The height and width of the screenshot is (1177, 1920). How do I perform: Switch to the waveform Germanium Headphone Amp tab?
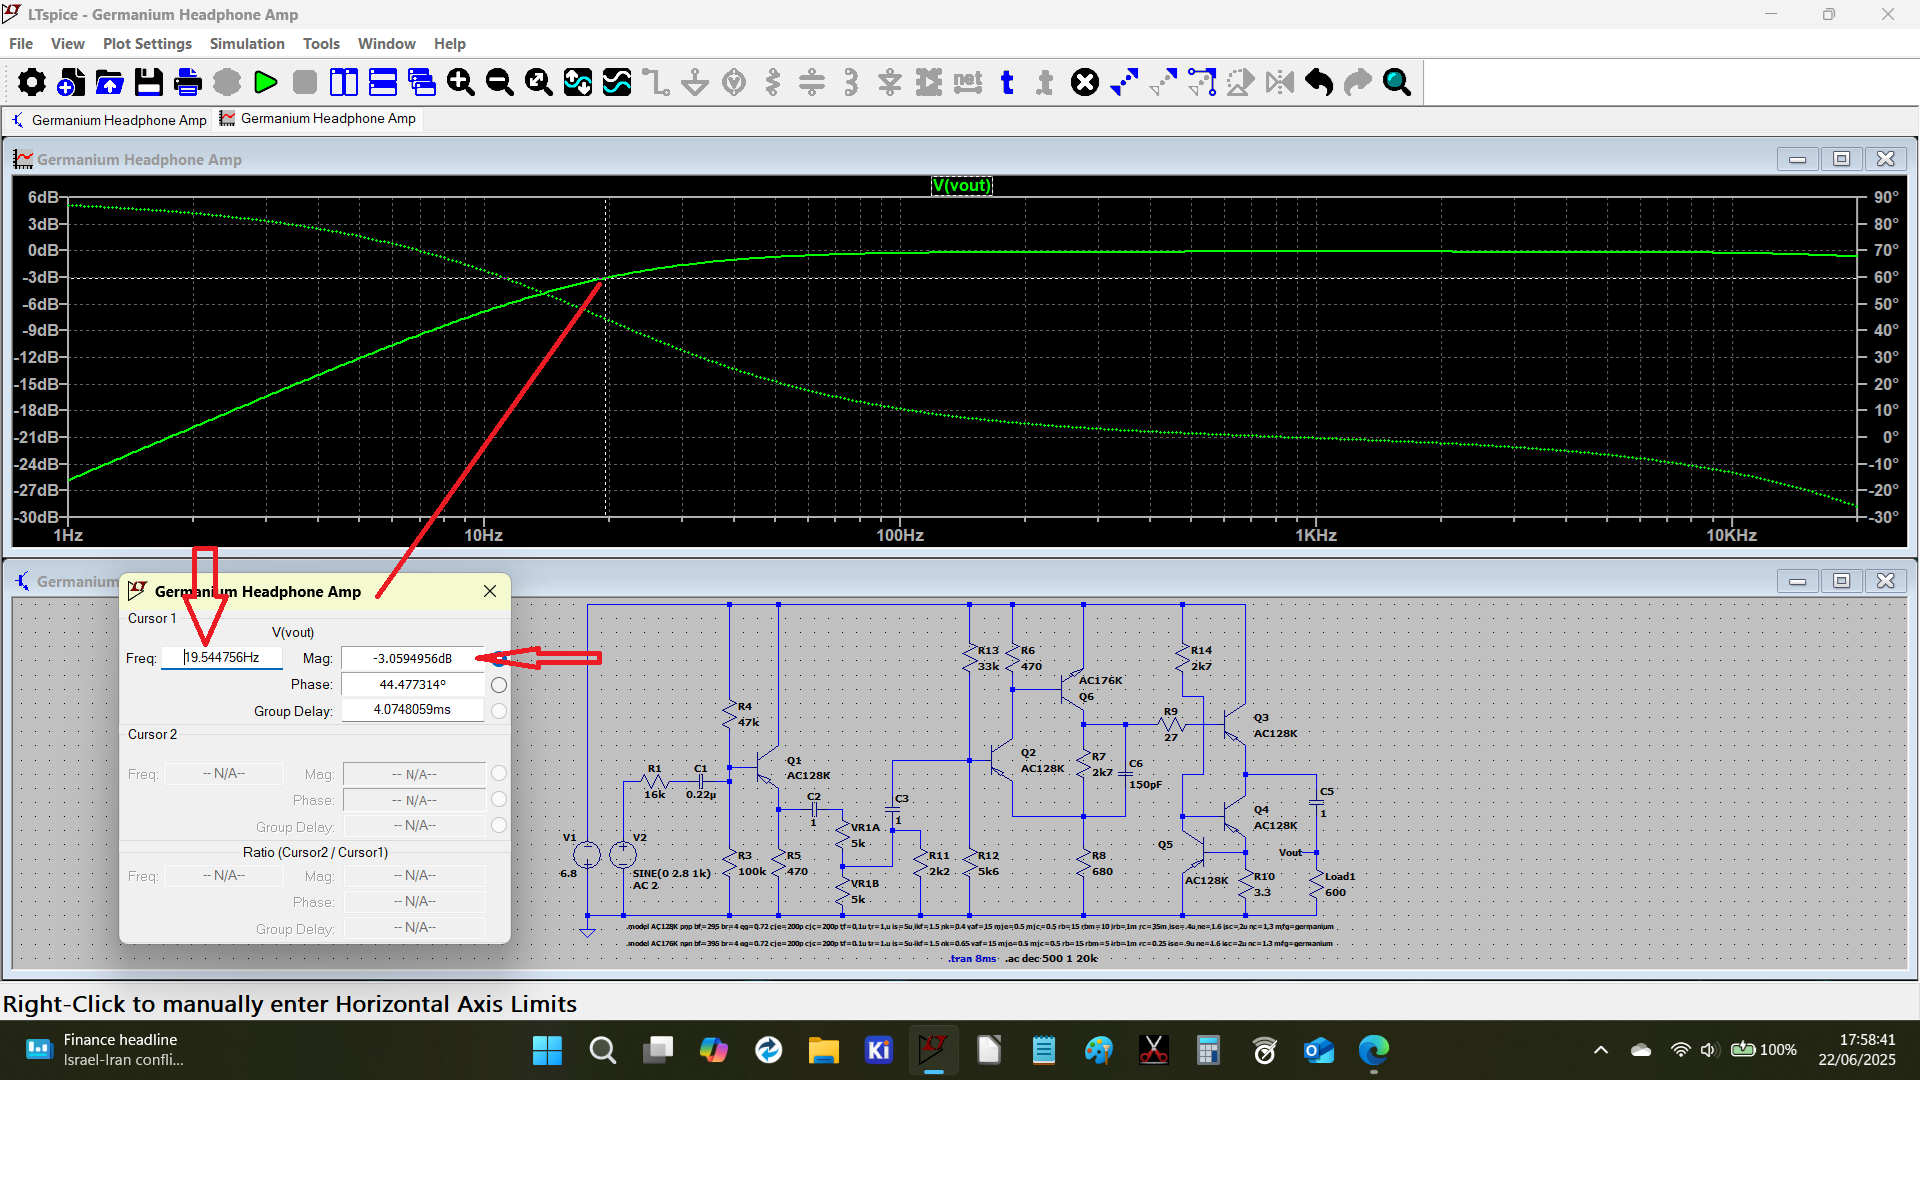click(x=318, y=118)
